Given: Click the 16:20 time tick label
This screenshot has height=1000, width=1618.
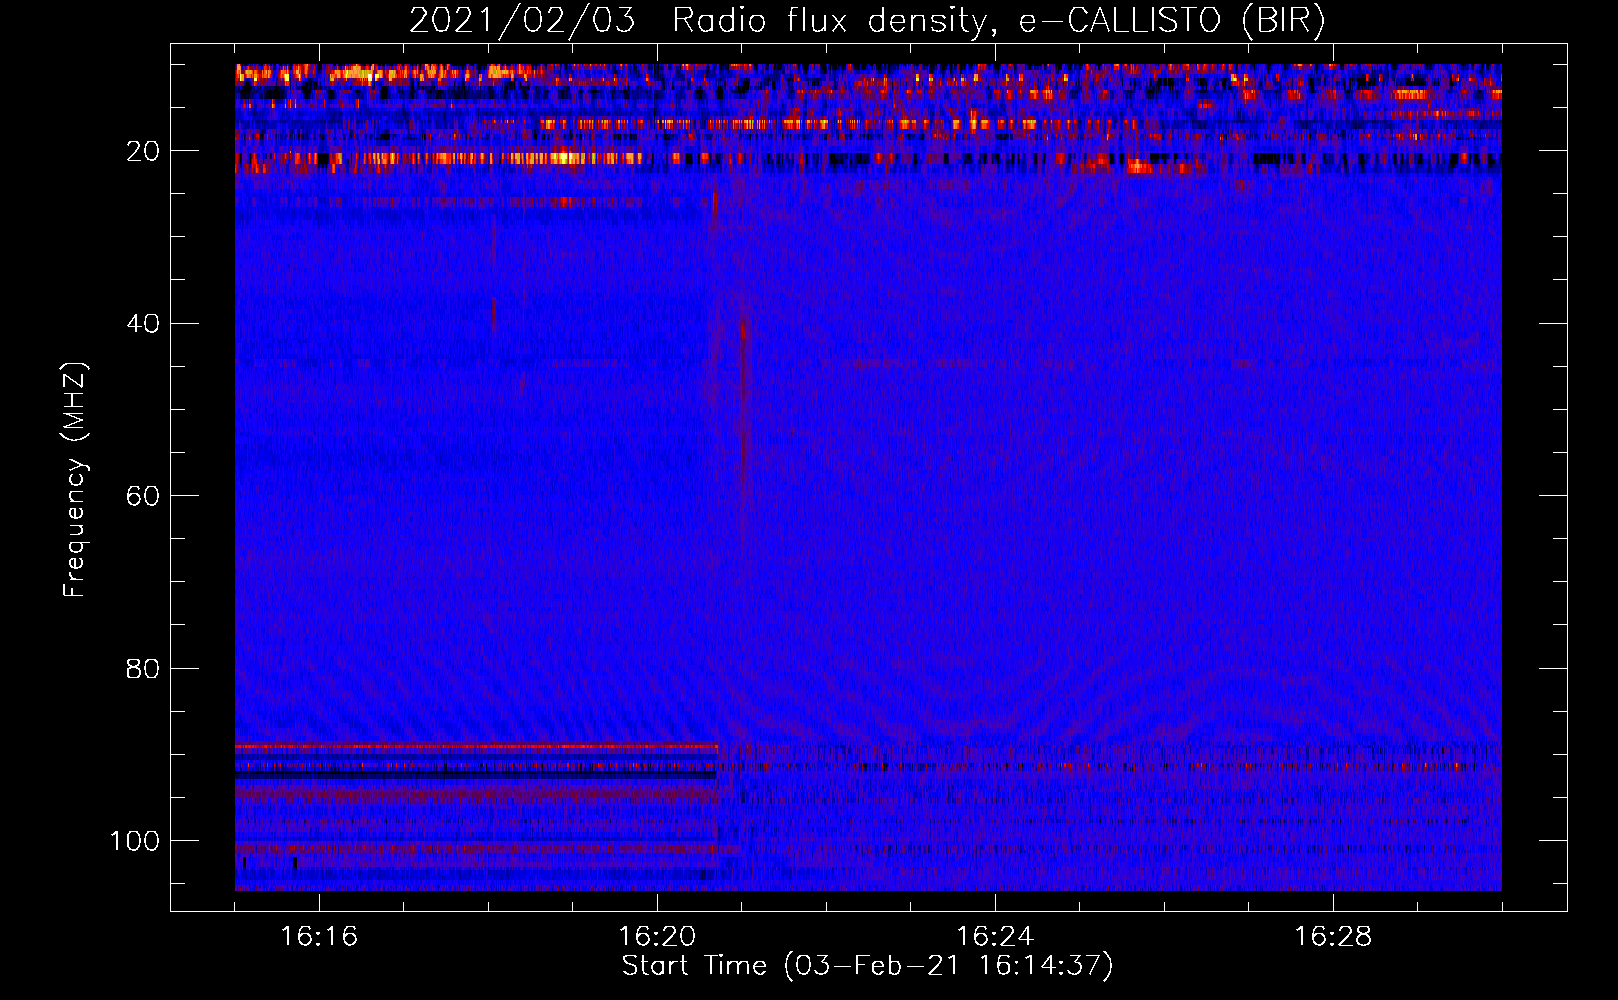Looking at the screenshot, I should [x=657, y=937].
